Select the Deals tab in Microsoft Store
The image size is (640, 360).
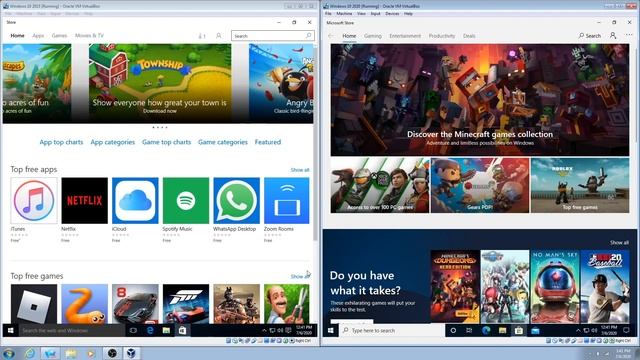(x=469, y=36)
